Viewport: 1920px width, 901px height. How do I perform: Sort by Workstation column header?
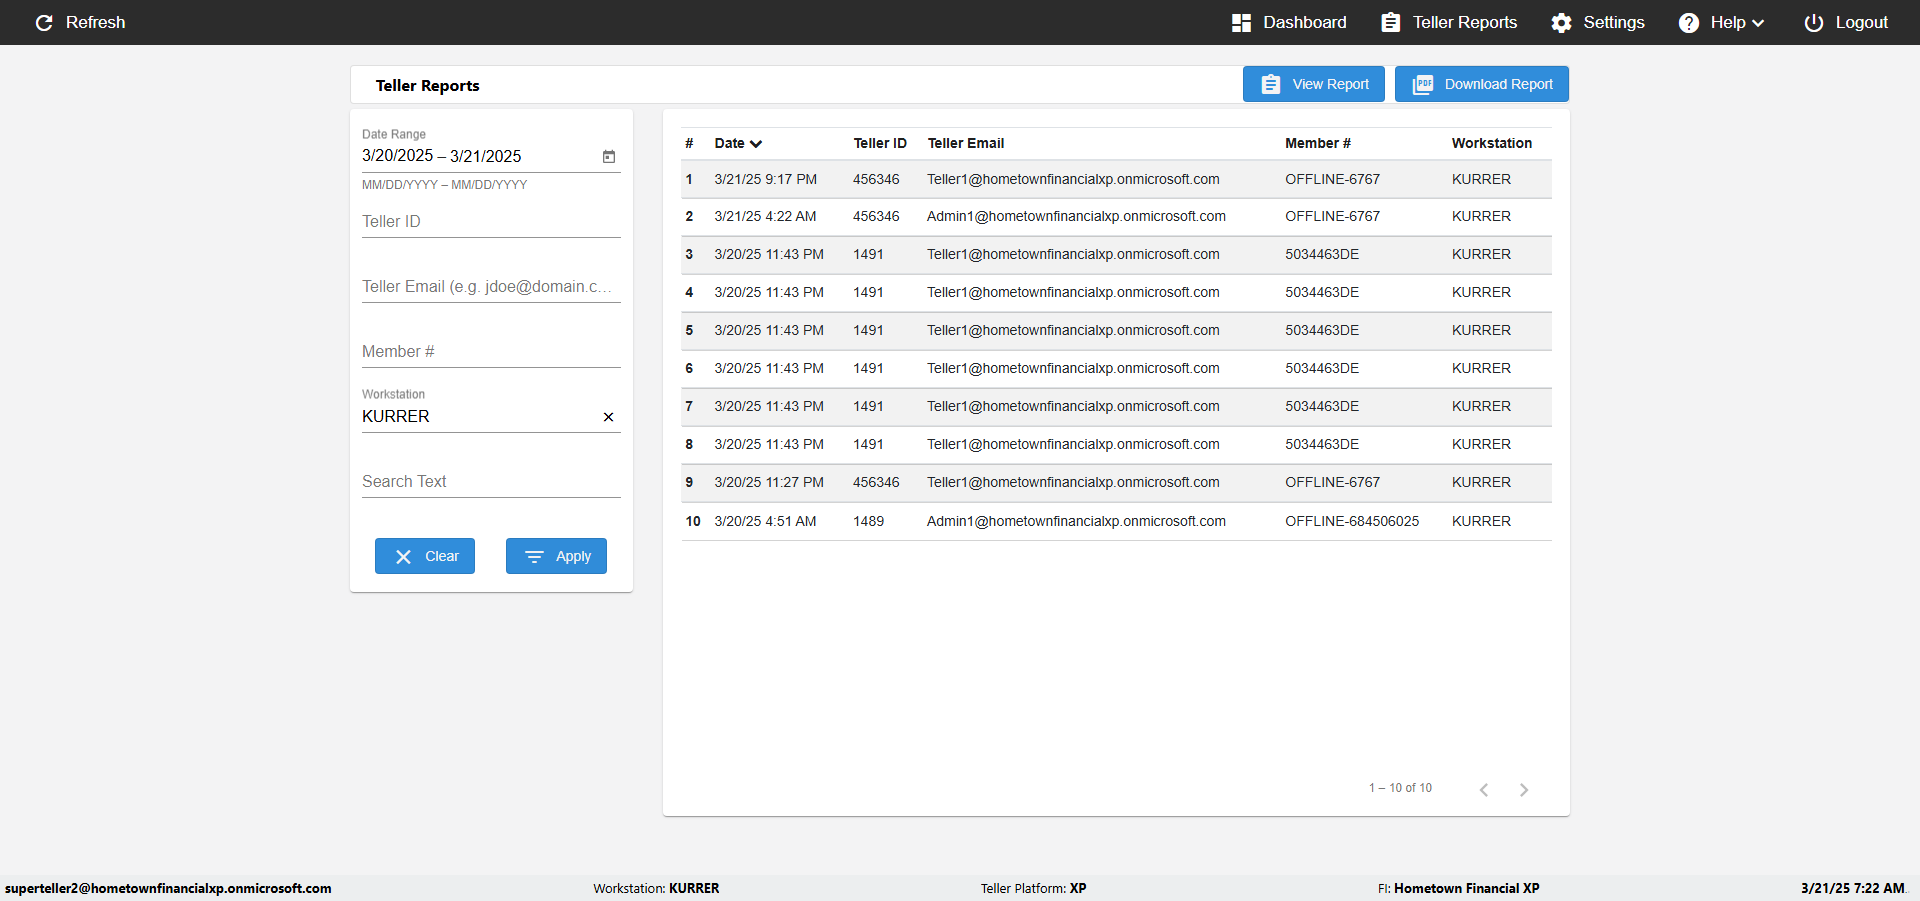(x=1491, y=143)
